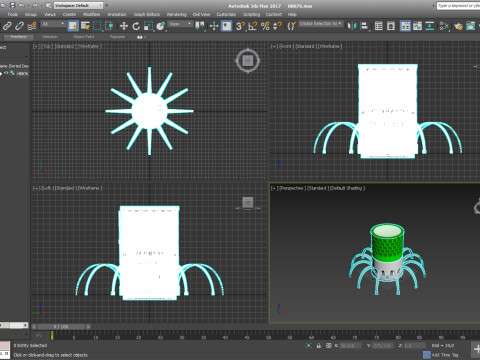Open the Material Editor icon

click(x=444, y=26)
